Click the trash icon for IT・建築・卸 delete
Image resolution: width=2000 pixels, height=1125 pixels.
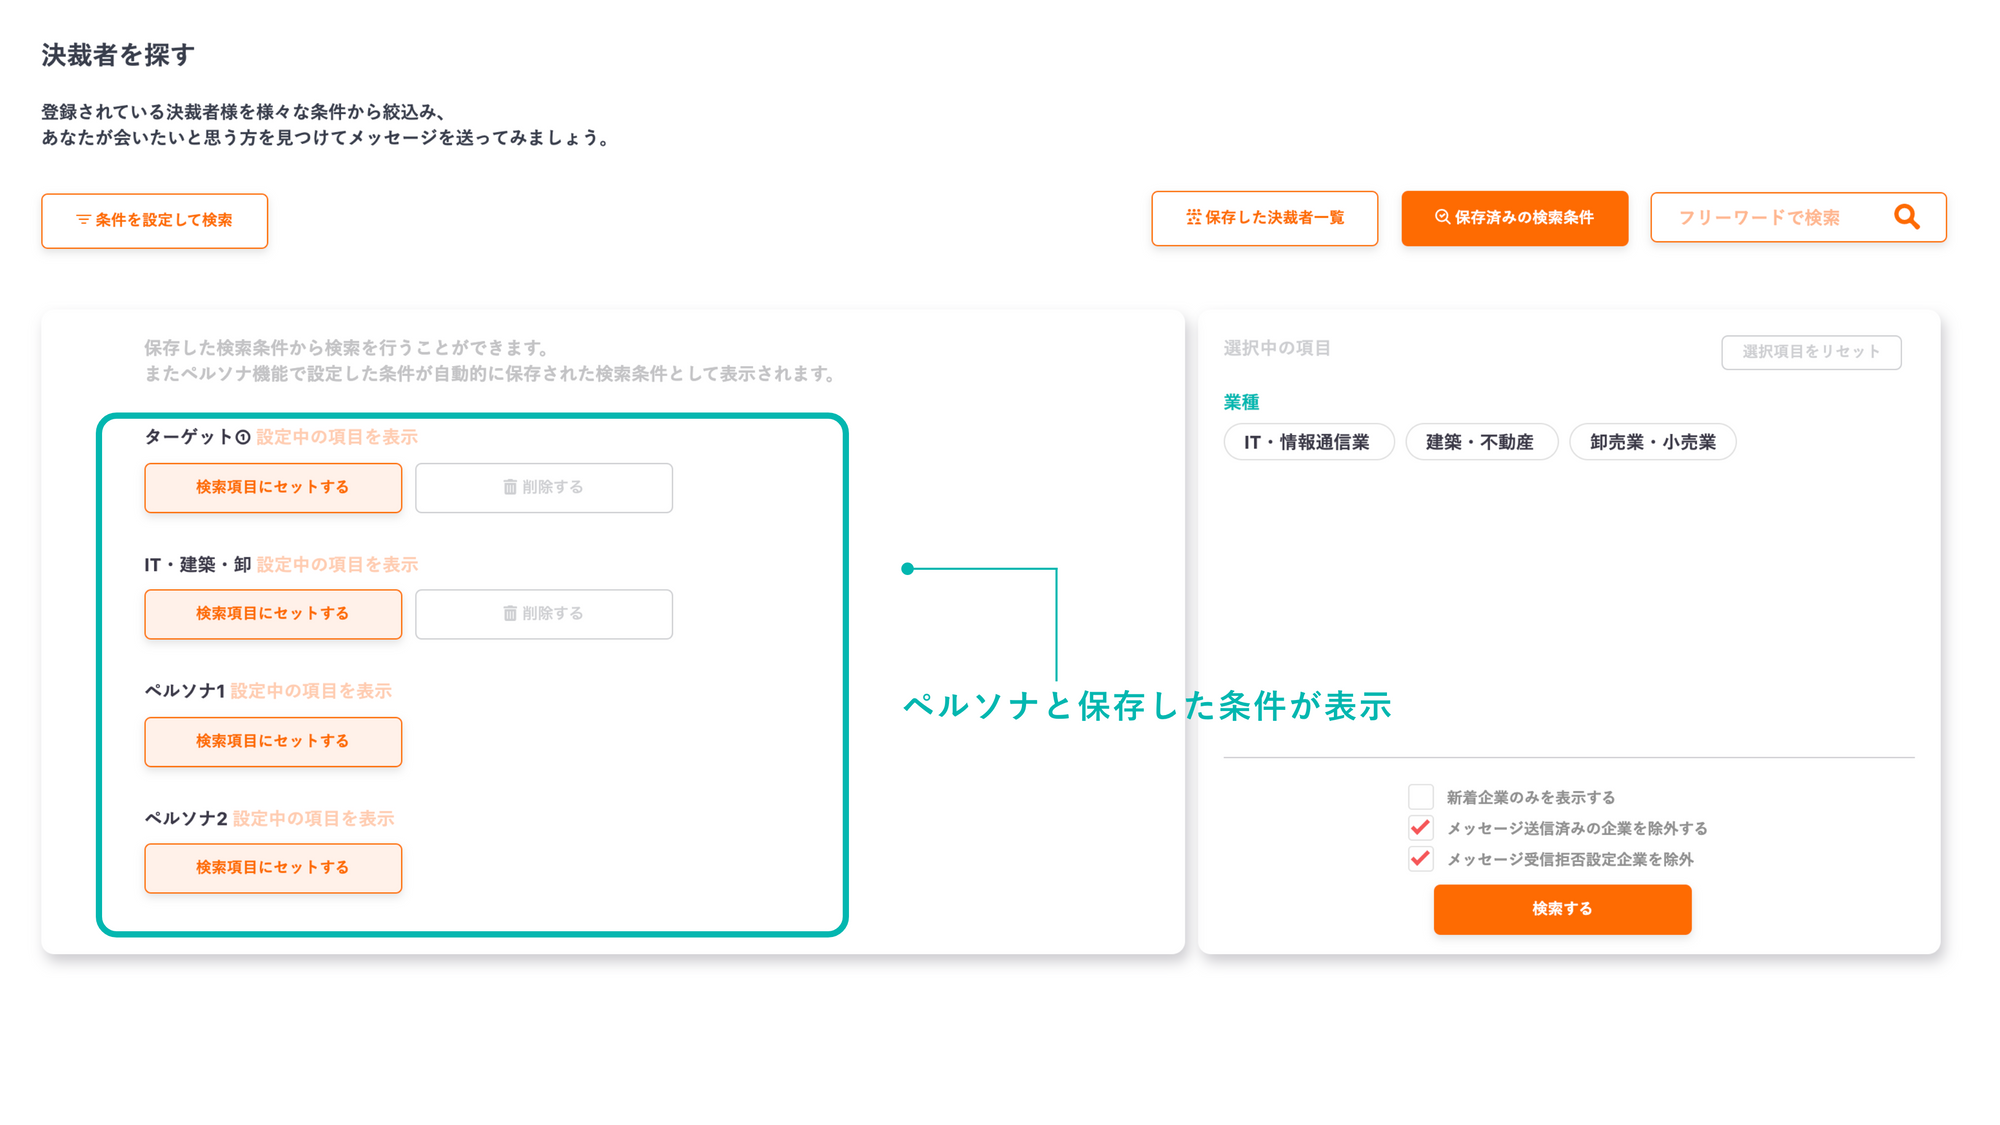(x=510, y=613)
